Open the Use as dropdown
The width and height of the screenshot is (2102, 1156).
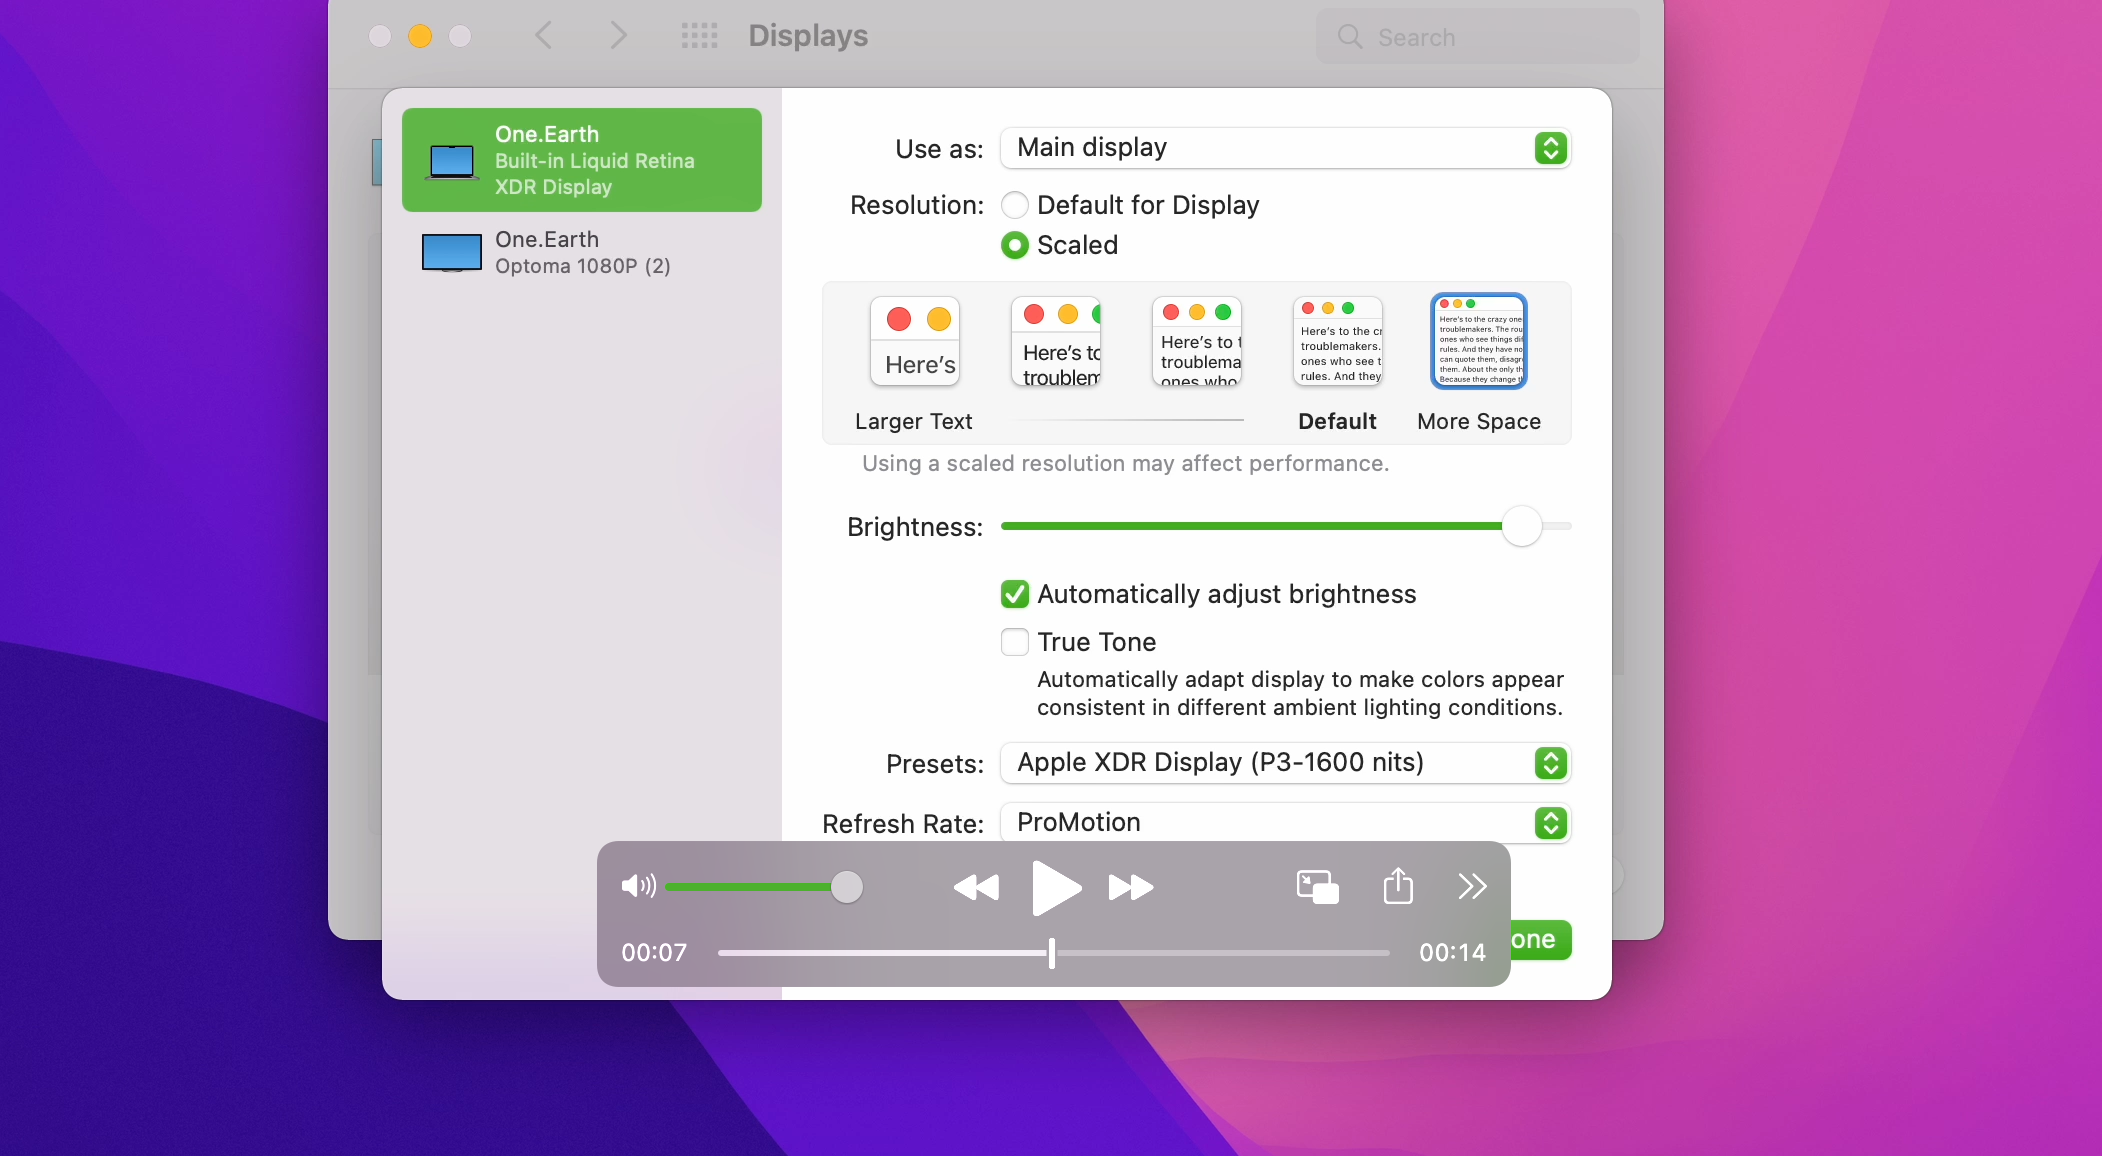click(x=1285, y=148)
